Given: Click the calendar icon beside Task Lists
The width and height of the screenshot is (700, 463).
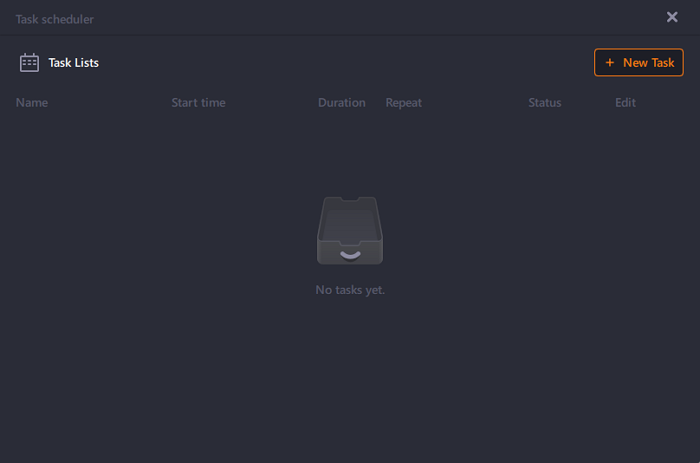Looking at the screenshot, I should [29, 63].
